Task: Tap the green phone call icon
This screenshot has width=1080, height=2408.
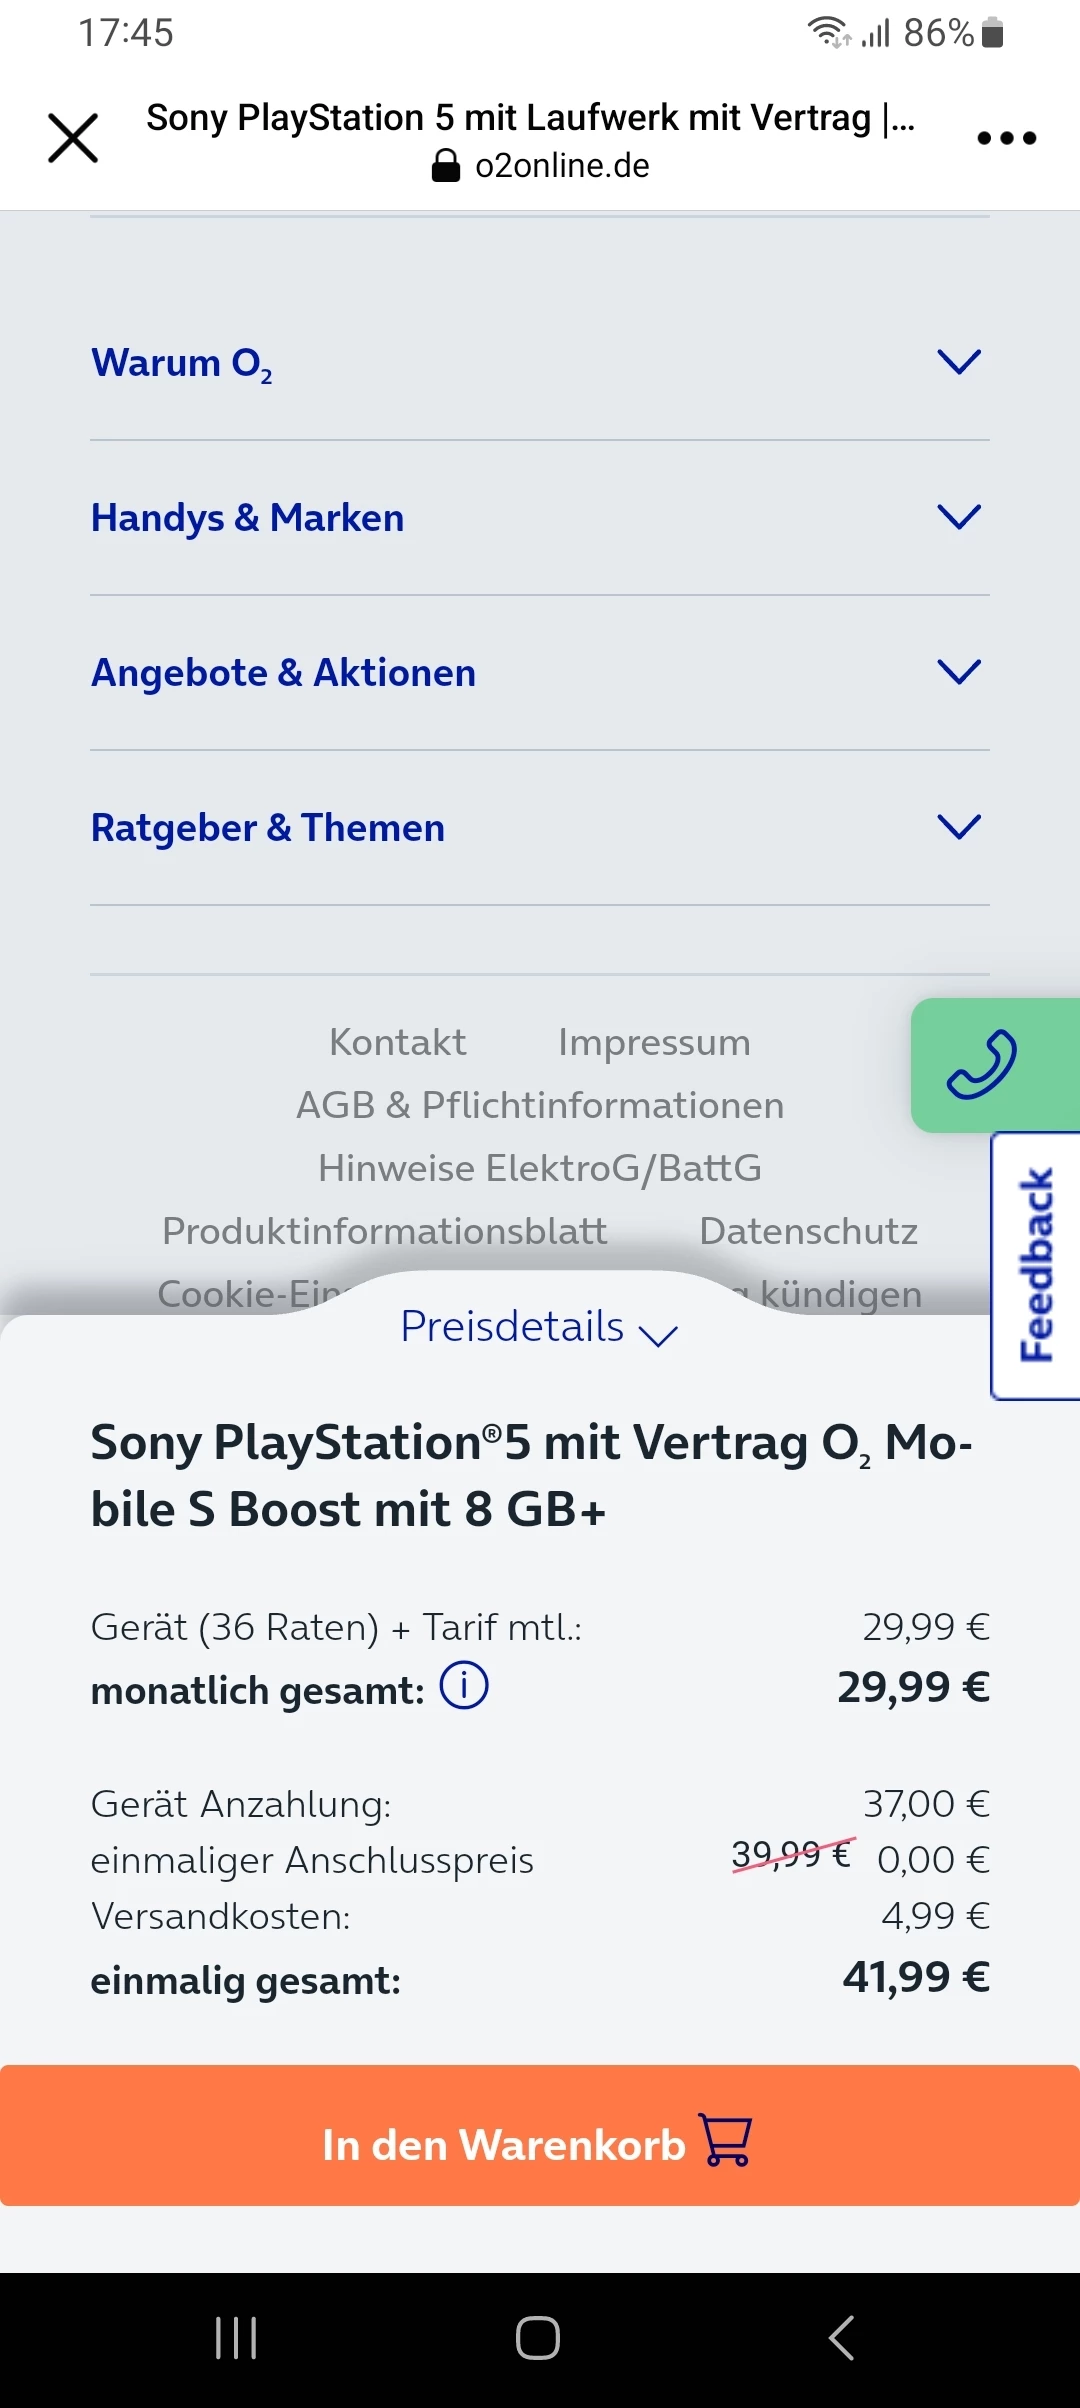Action: 982,1065
